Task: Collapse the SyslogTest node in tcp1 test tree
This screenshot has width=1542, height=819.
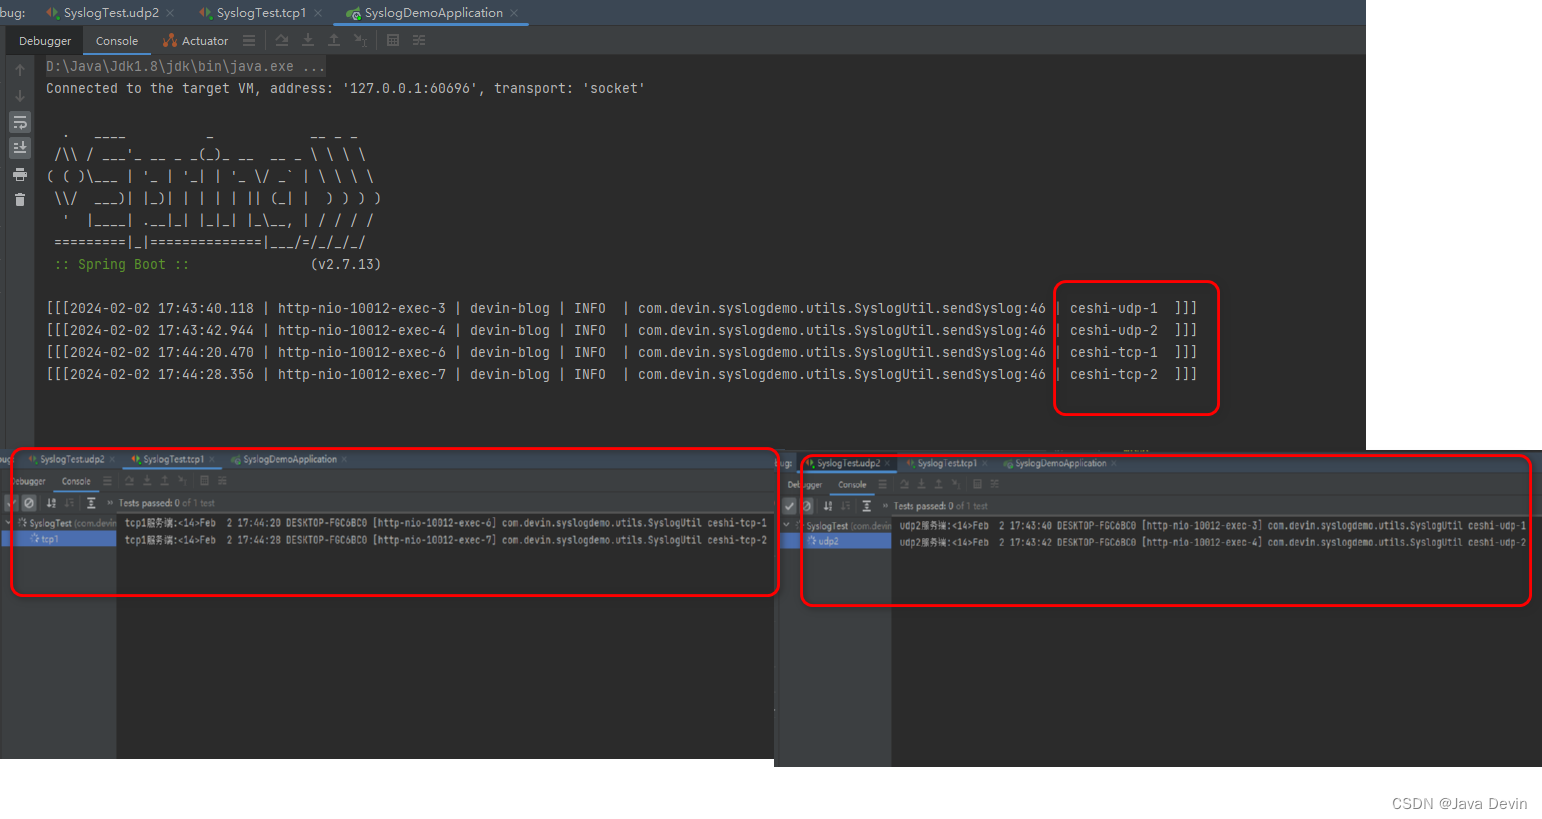Action: coord(8,522)
